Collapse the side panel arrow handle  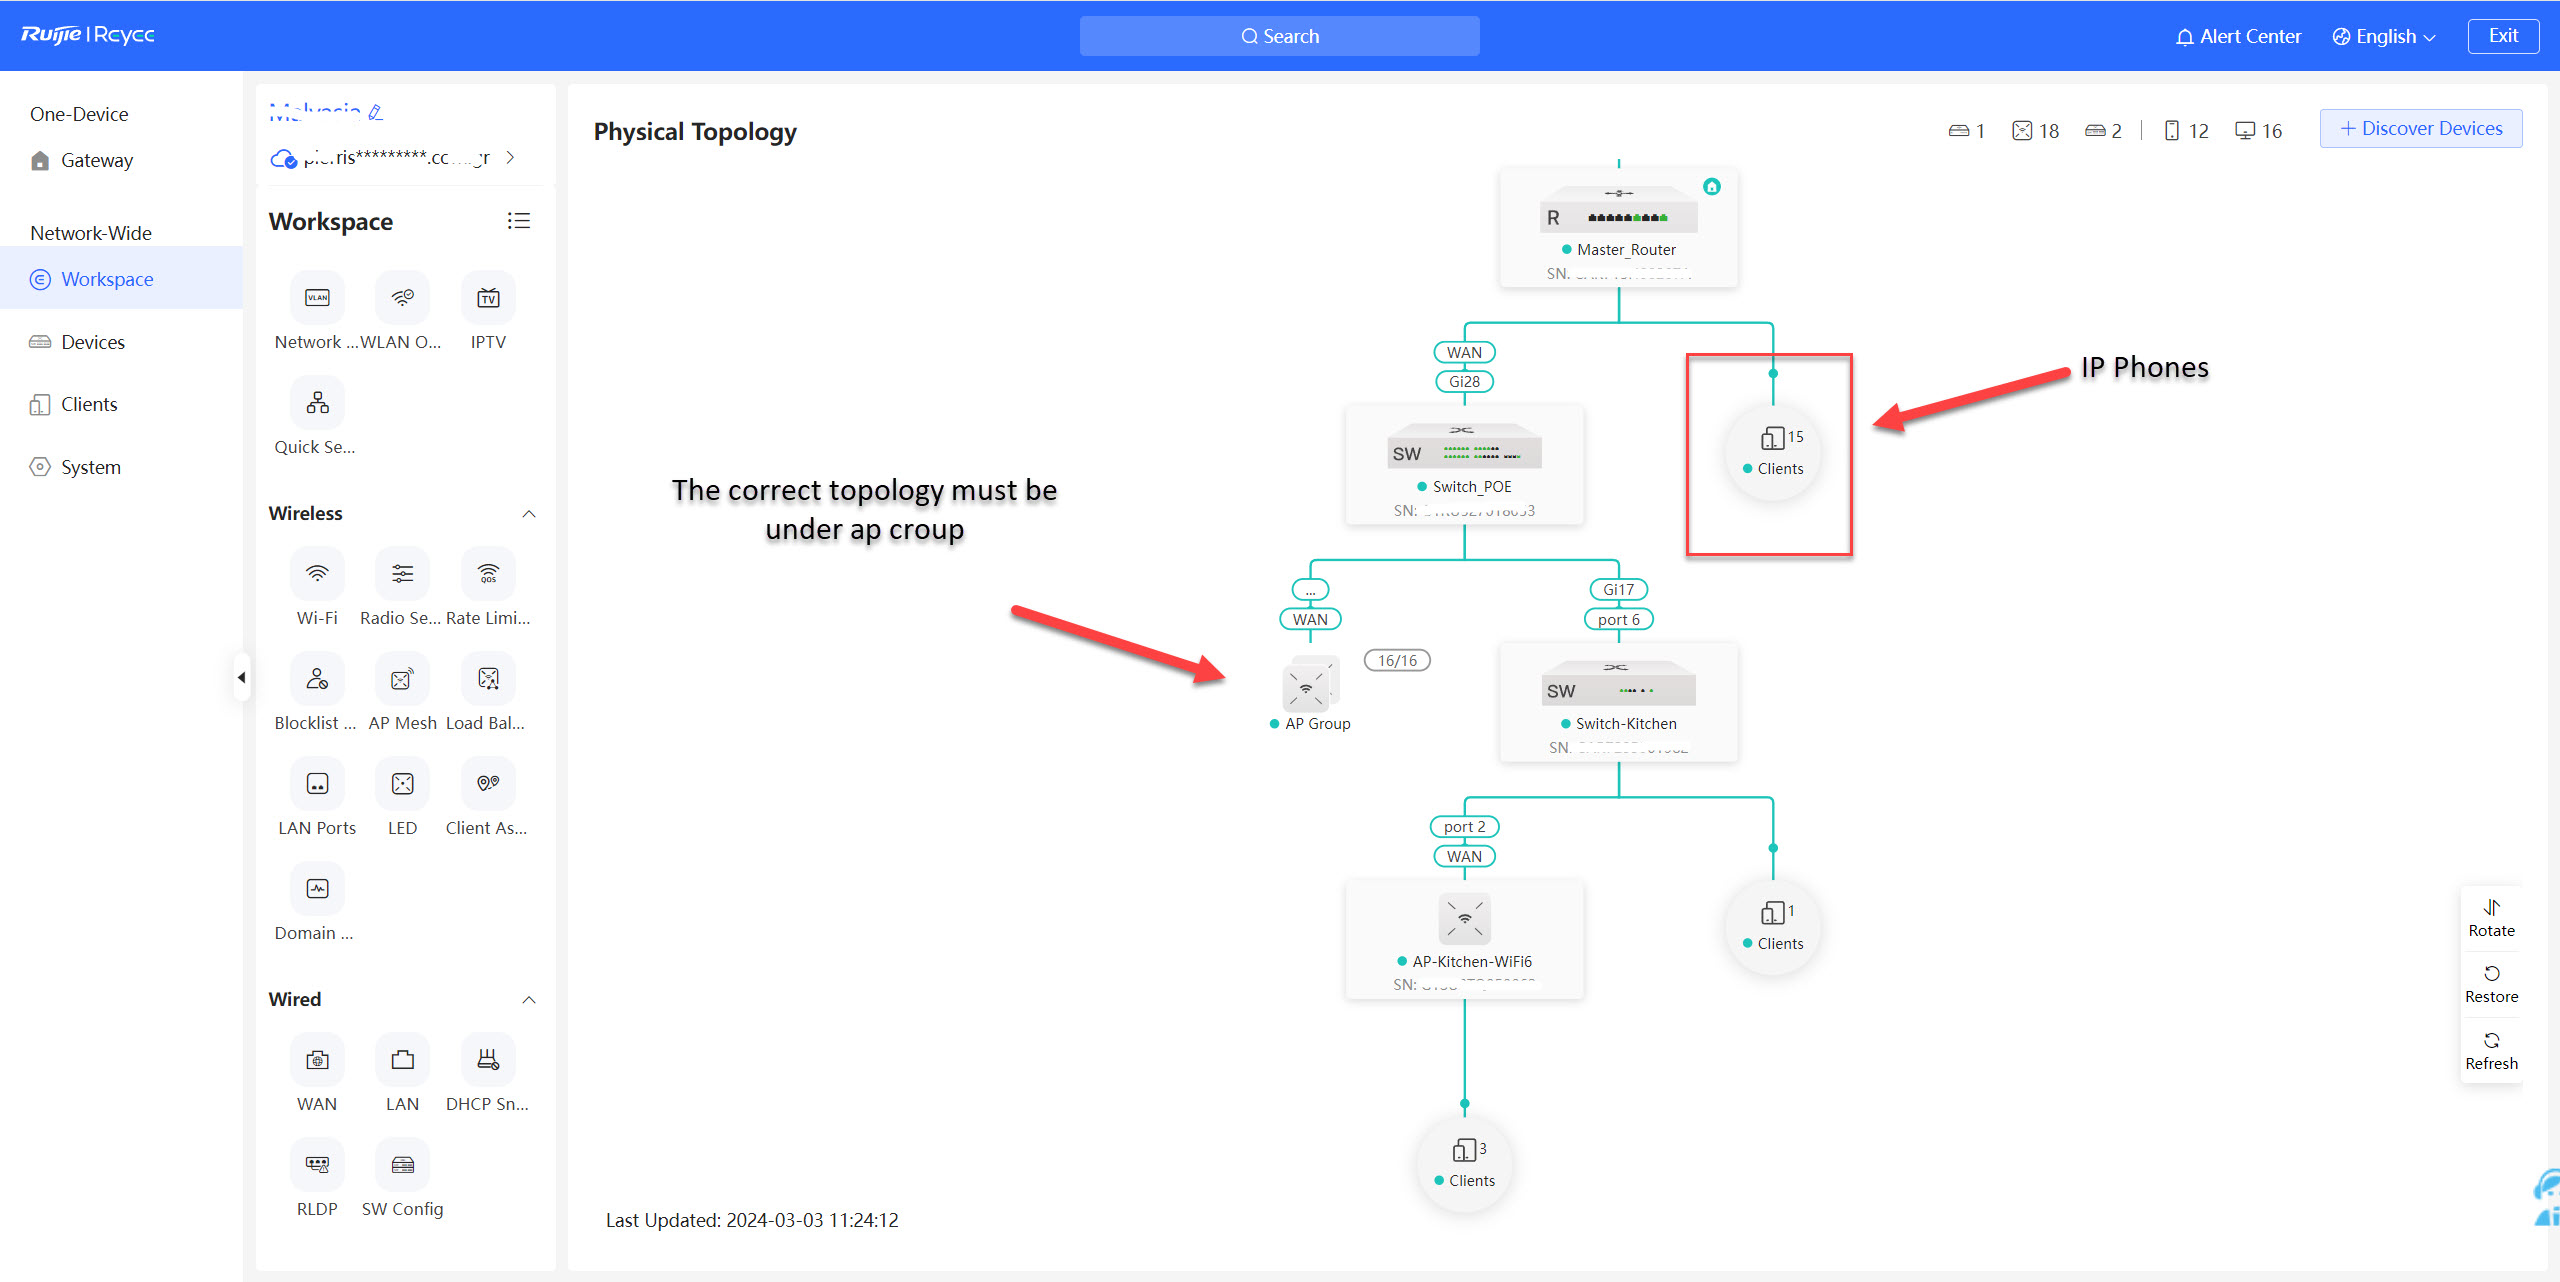click(241, 678)
